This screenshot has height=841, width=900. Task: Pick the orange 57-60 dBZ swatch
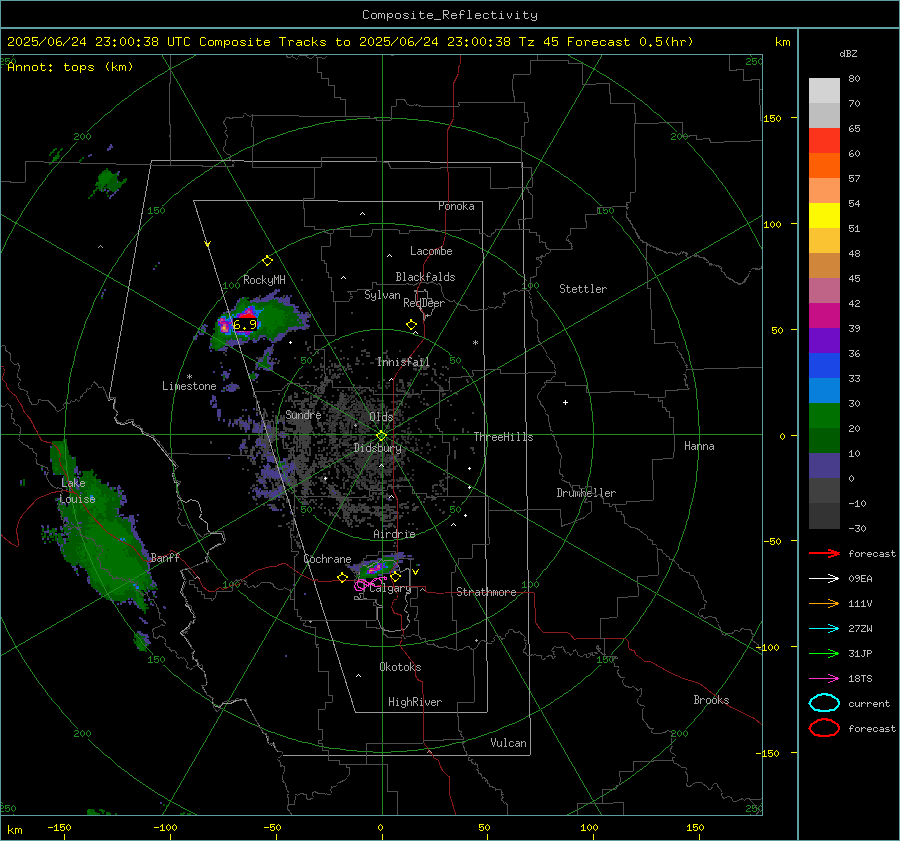[x=824, y=166]
